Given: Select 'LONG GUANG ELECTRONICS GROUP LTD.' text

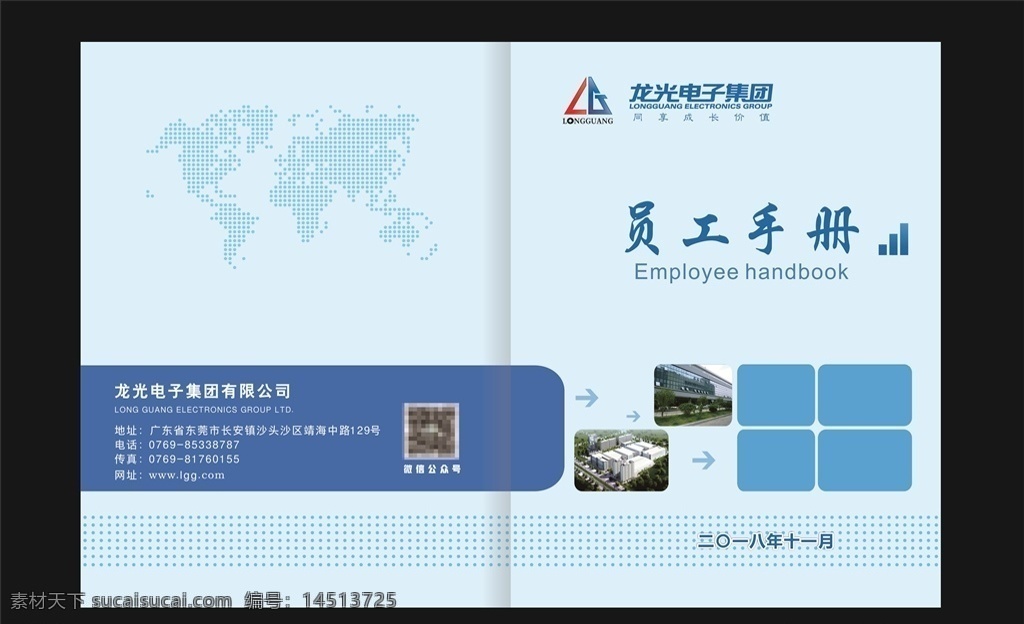Looking at the screenshot, I should [x=204, y=410].
